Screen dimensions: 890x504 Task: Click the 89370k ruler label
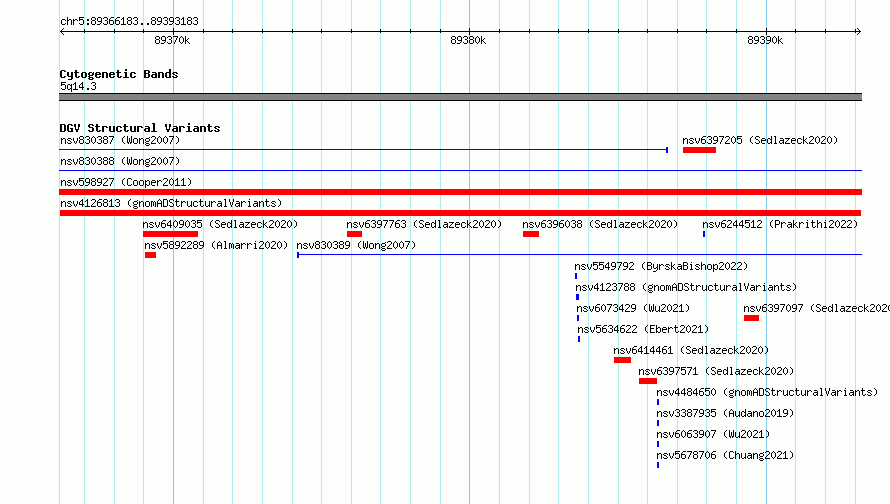(x=172, y=40)
